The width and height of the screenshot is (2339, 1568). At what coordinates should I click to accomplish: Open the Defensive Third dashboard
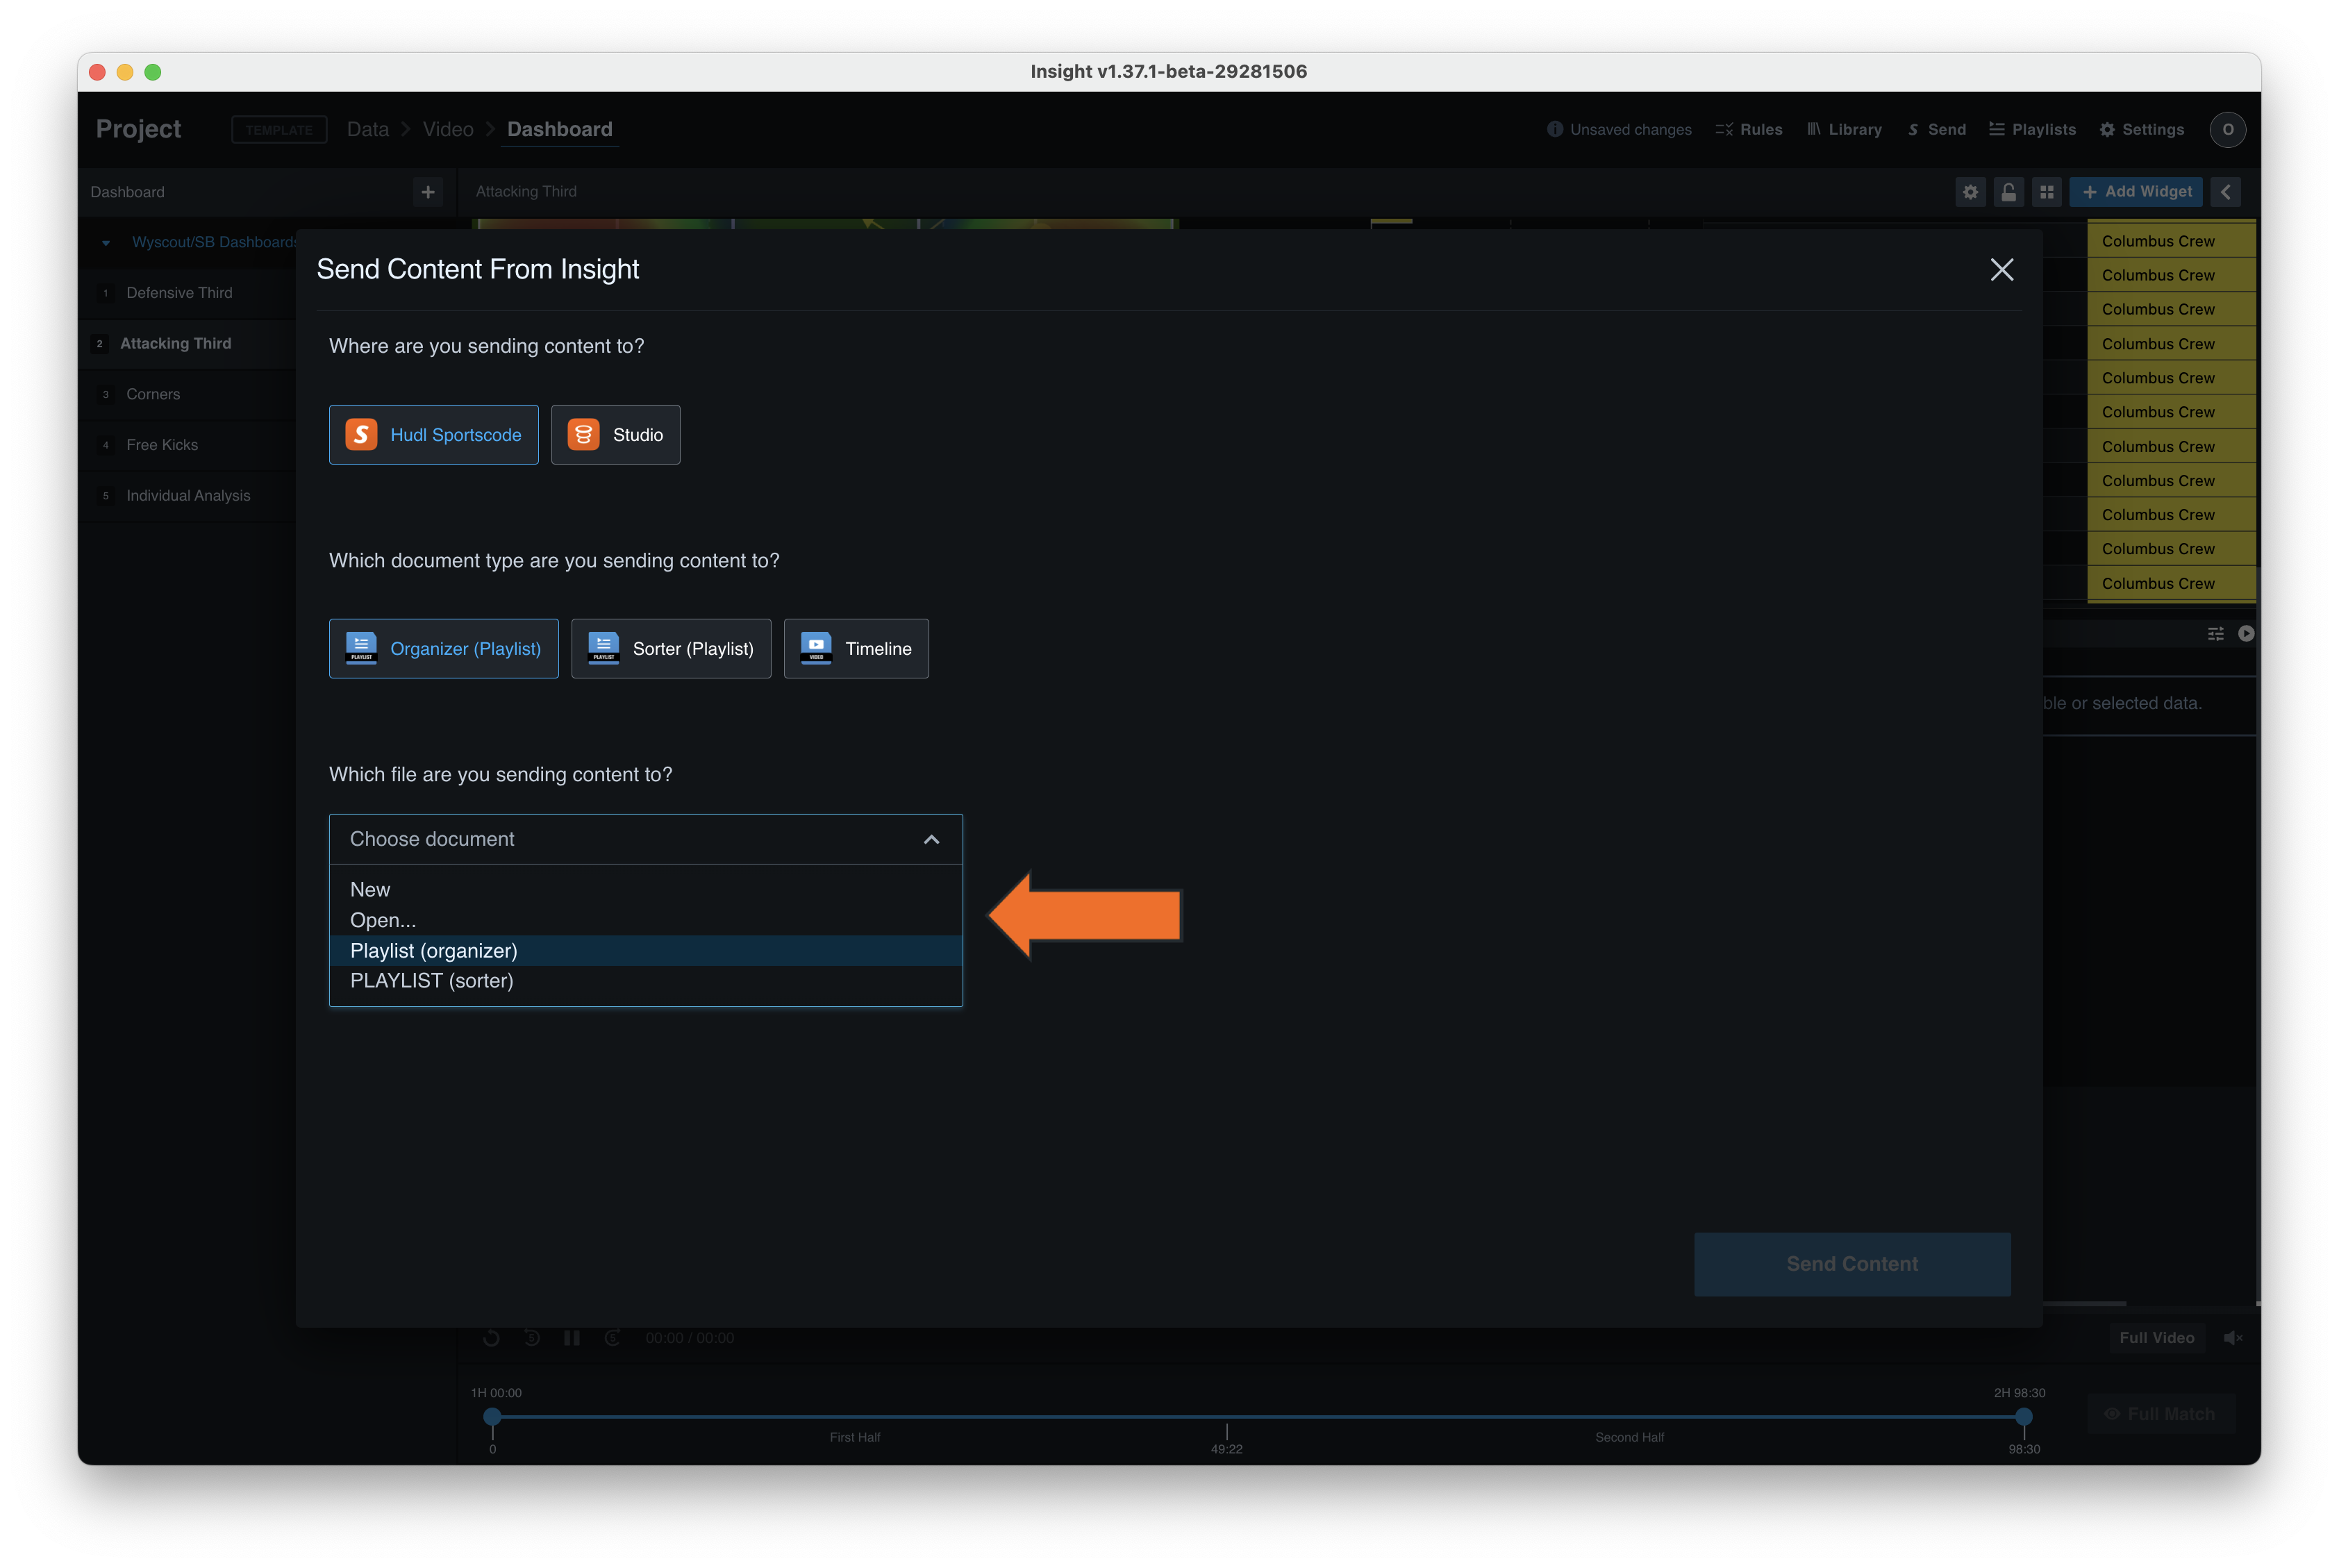point(179,293)
